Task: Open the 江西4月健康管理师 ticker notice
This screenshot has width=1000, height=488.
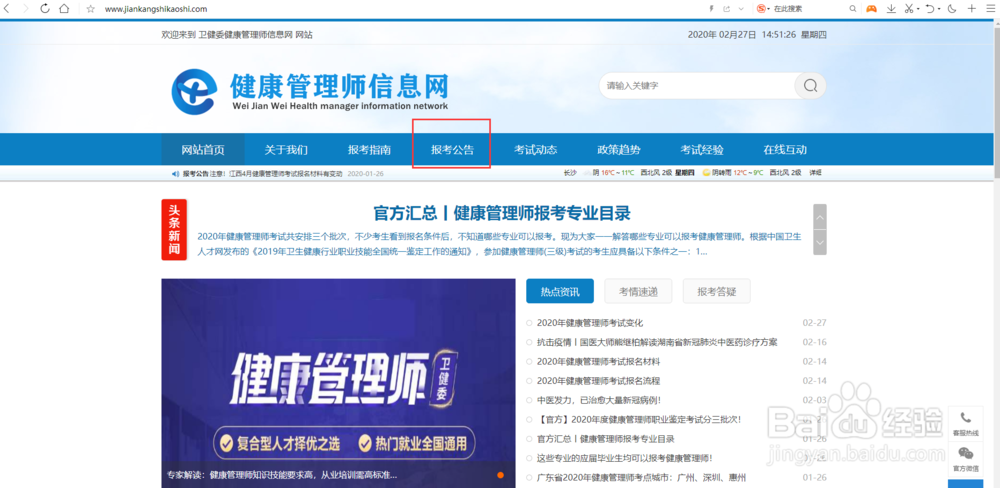Action: (x=285, y=174)
